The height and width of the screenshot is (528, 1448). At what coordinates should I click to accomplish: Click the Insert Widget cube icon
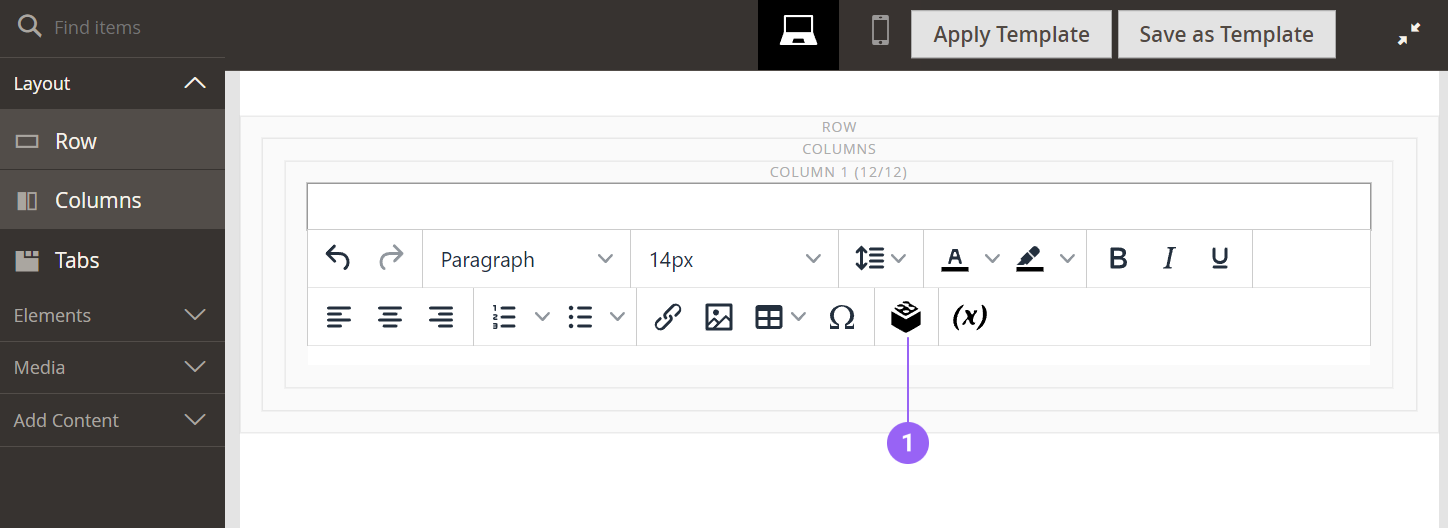point(906,317)
